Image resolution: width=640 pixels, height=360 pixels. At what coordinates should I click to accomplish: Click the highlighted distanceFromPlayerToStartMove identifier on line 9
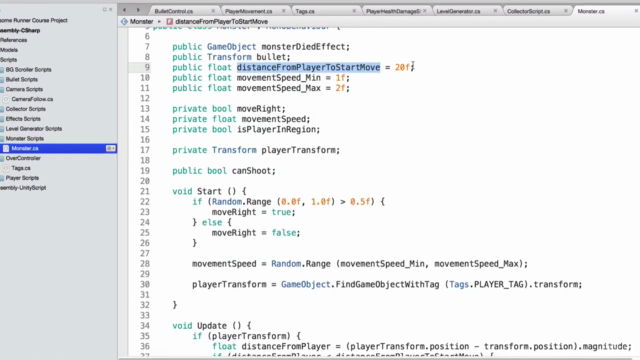tap(309, 67)
